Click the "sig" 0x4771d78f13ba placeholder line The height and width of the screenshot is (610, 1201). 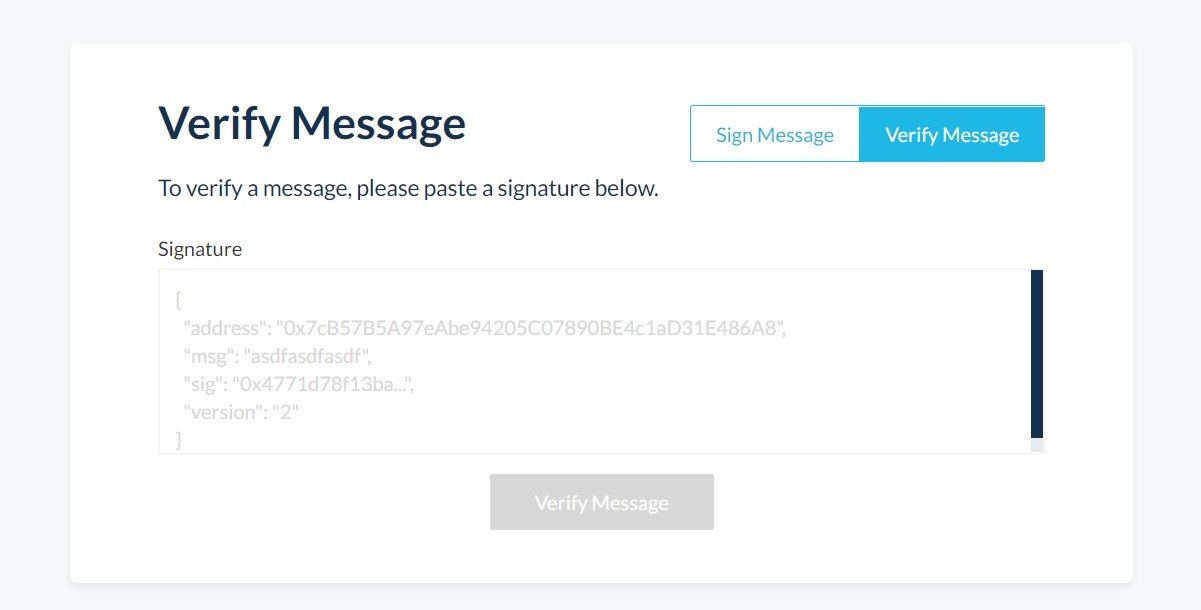(x=298, y=383)
